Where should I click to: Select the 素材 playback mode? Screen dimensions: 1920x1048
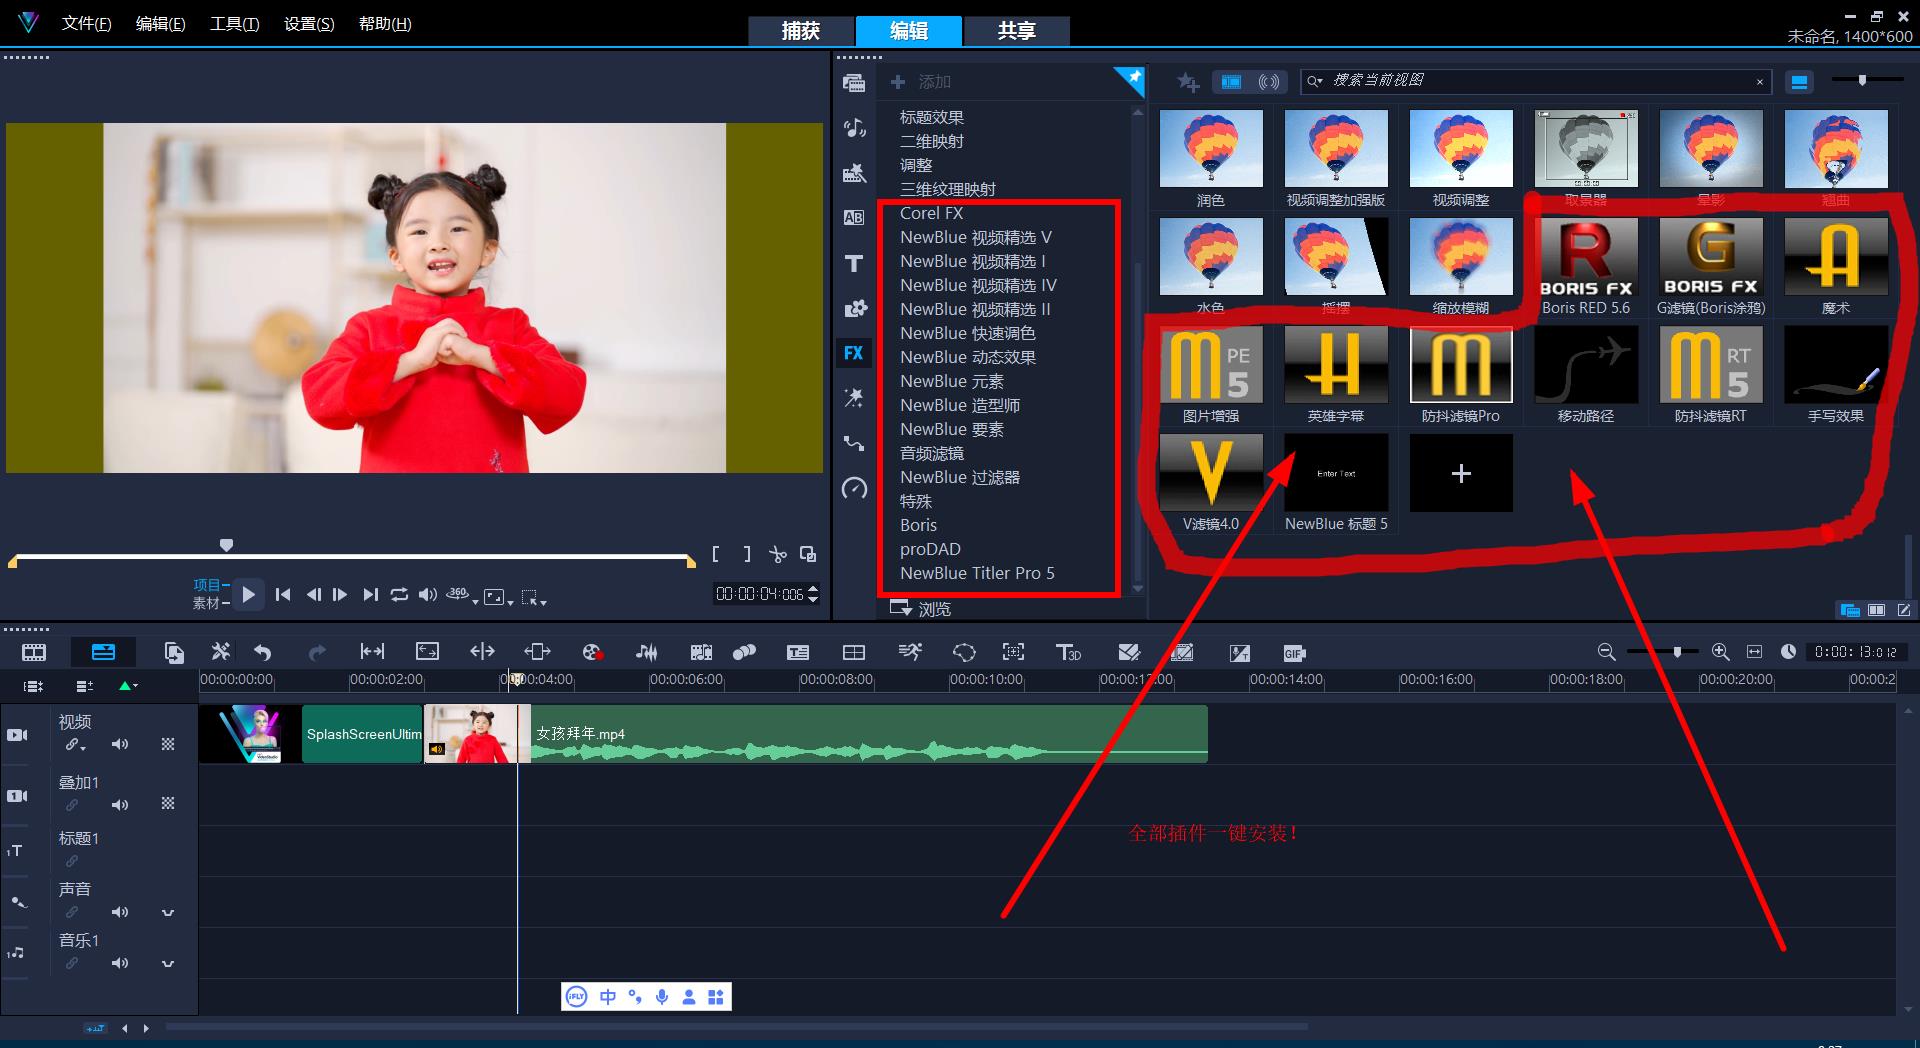[x=207, y=603]
